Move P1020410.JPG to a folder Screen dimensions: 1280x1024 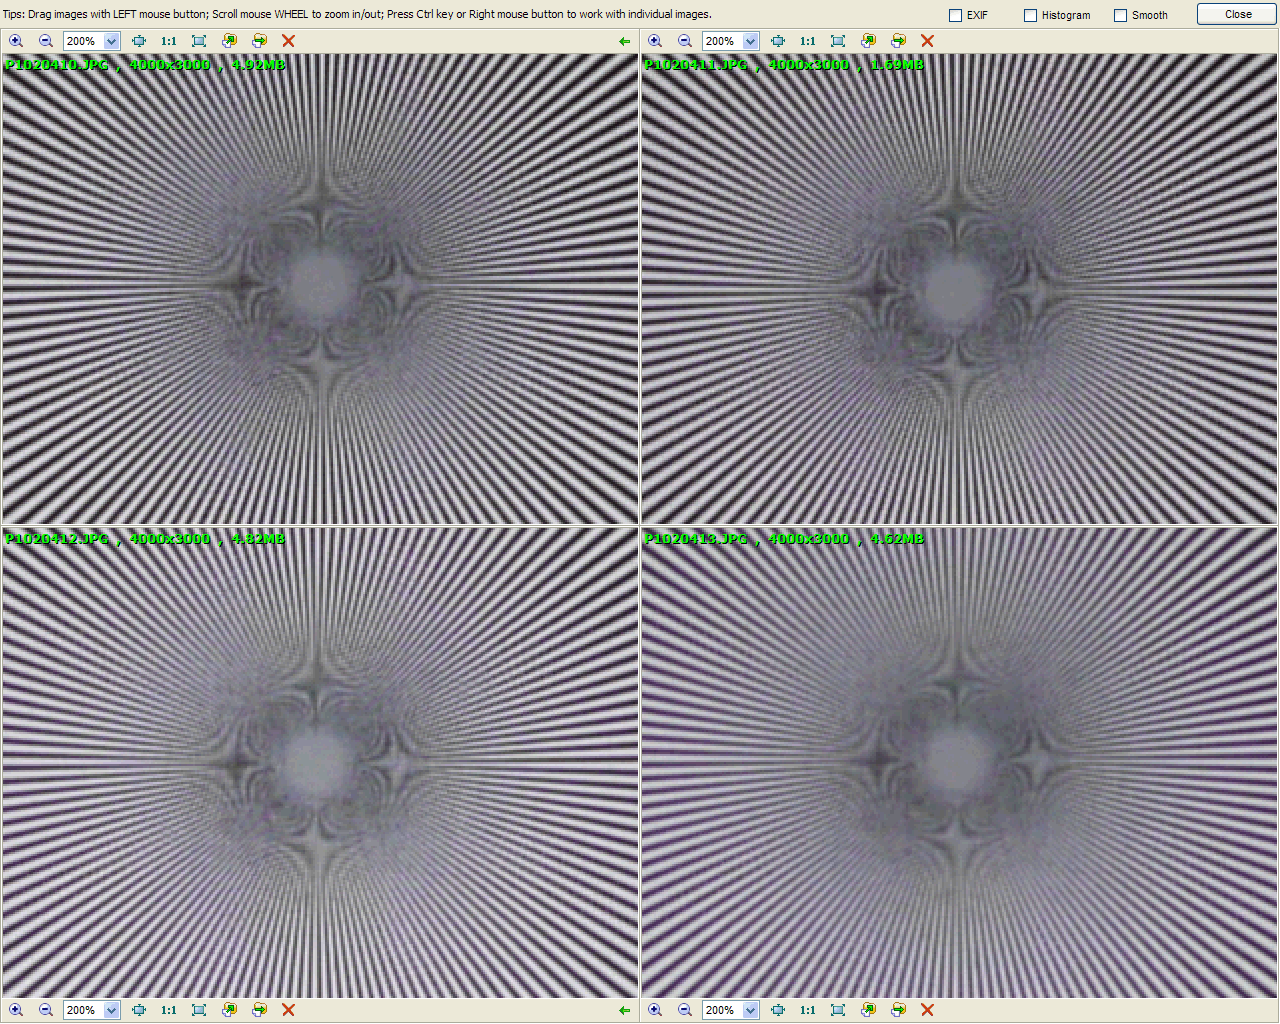pyautogui.click(x=259, y=41)
